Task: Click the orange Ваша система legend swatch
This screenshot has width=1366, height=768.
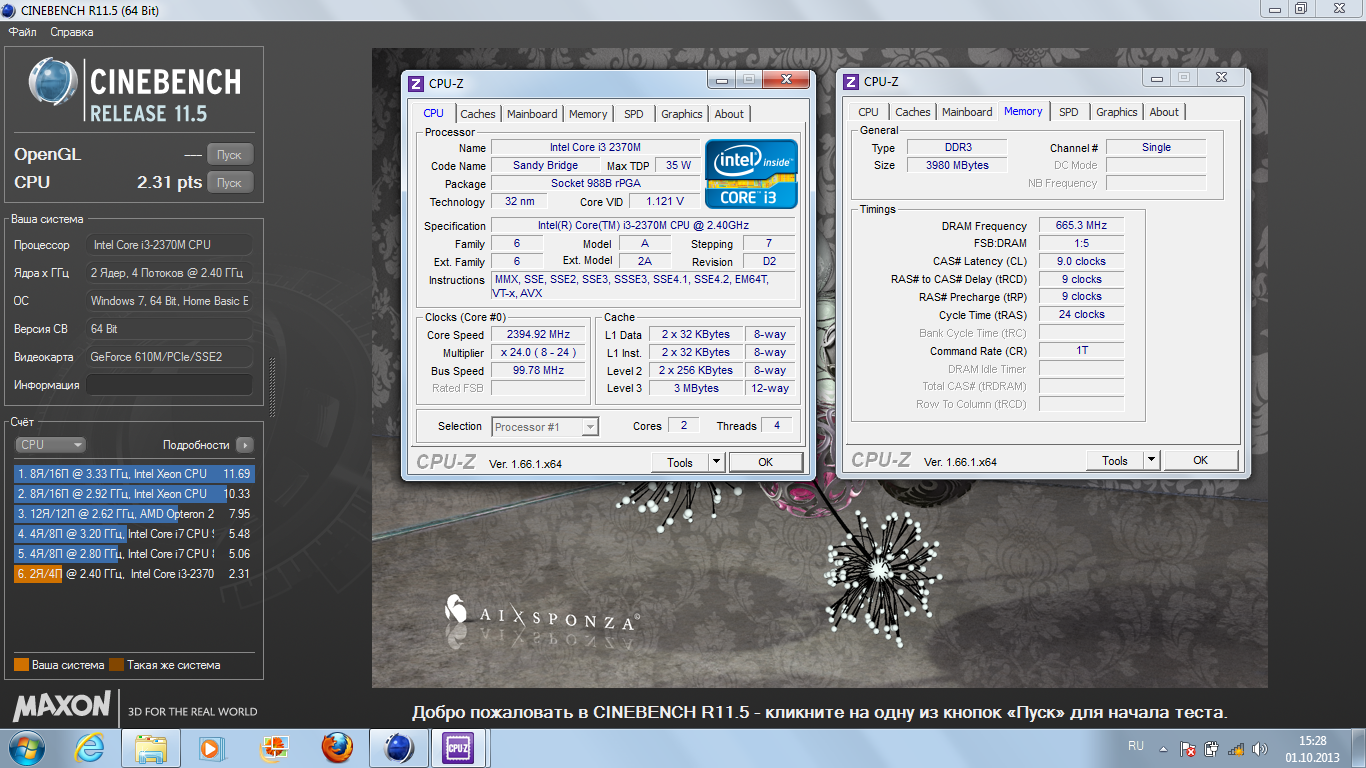Action: pos(21,665)
